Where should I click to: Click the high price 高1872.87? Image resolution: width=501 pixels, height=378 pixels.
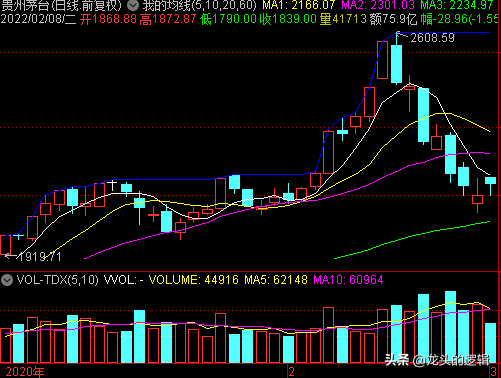click(x=168, y=19)
